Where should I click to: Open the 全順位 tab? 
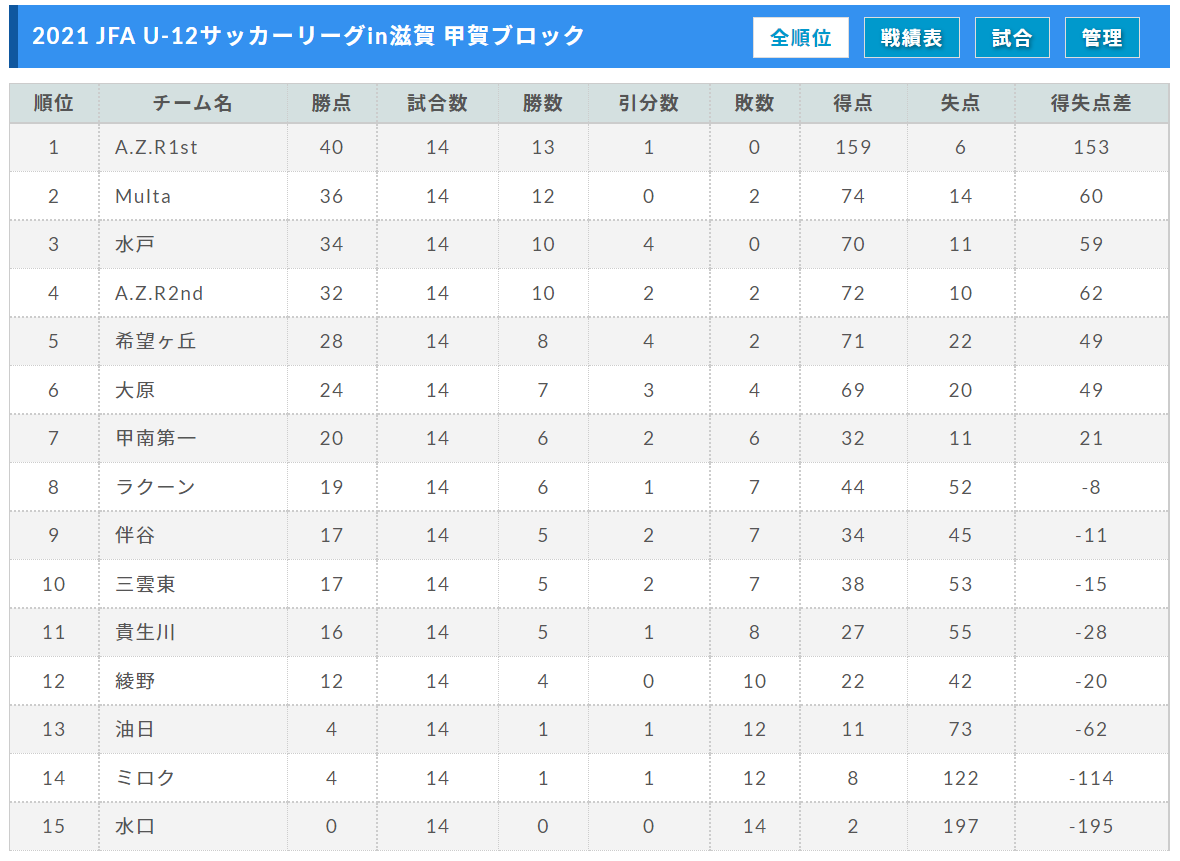click(x=800, y=38)
